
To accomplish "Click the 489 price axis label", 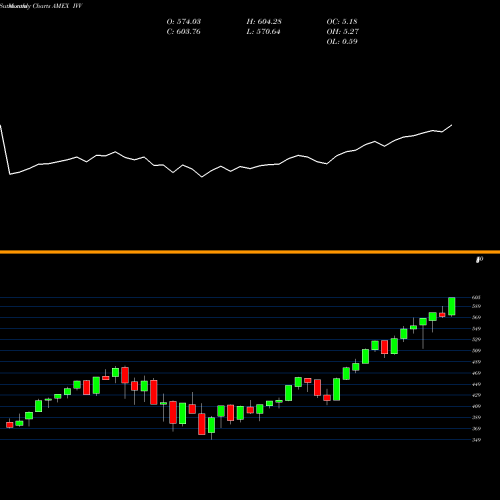I will [476, 362].
